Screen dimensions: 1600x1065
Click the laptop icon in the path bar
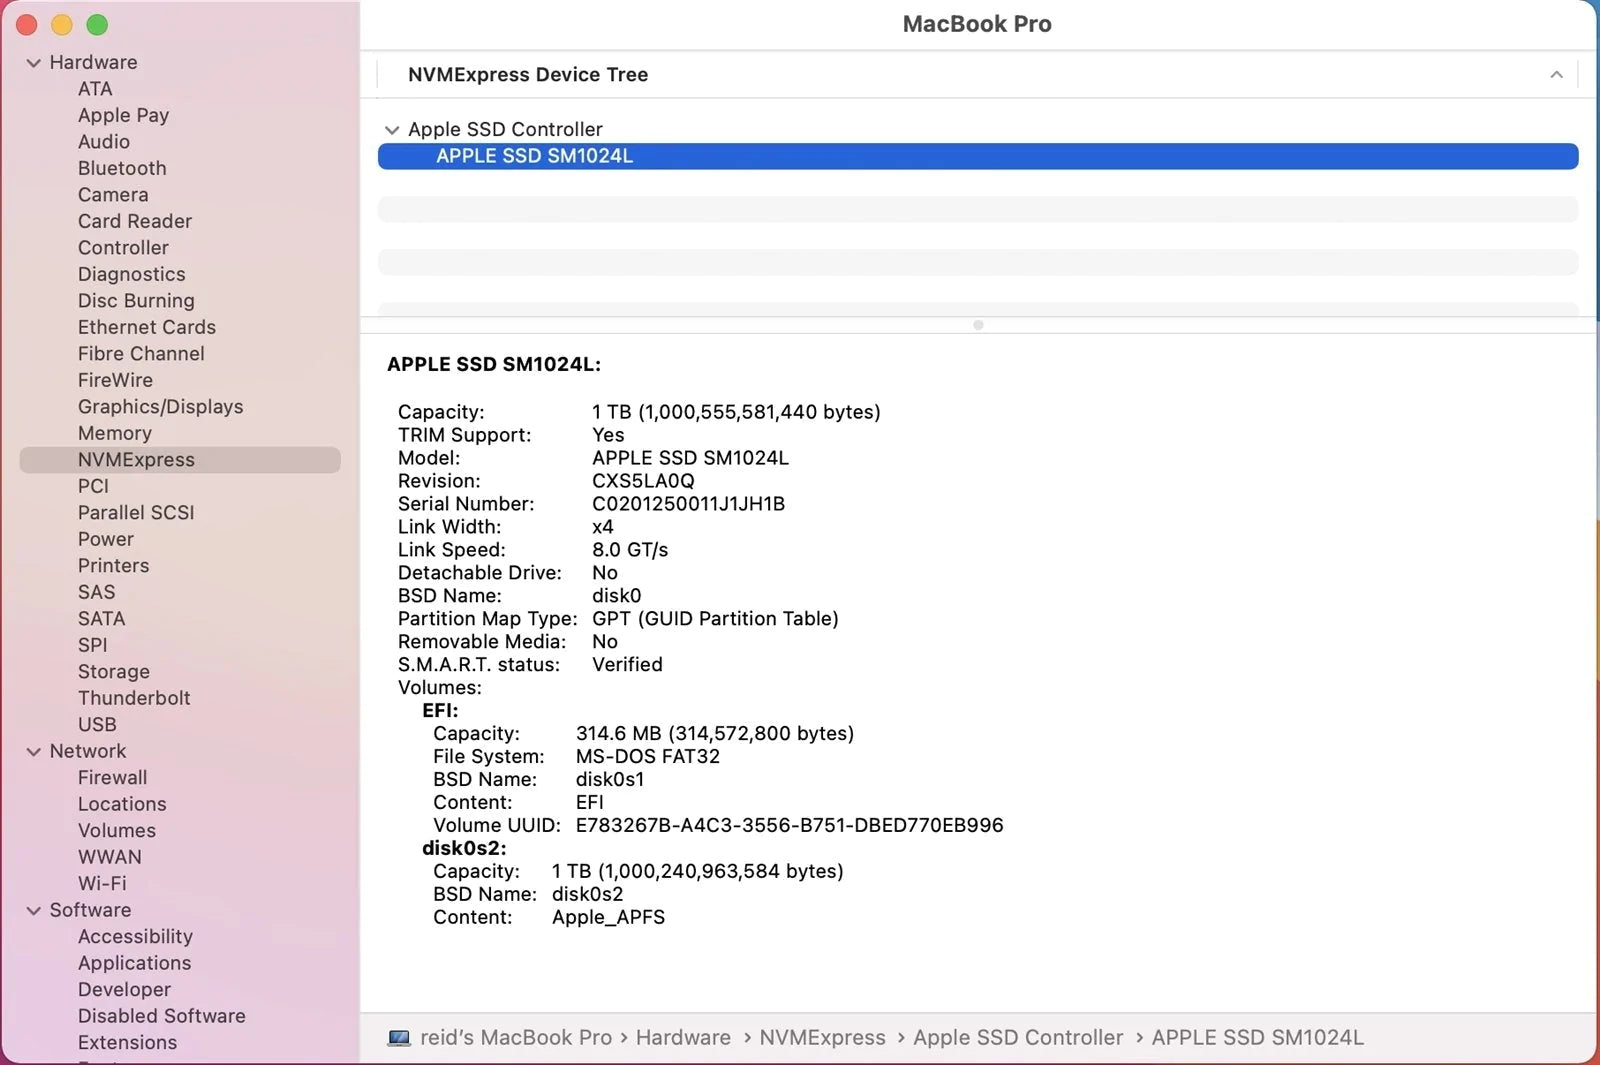point(399,1038)
